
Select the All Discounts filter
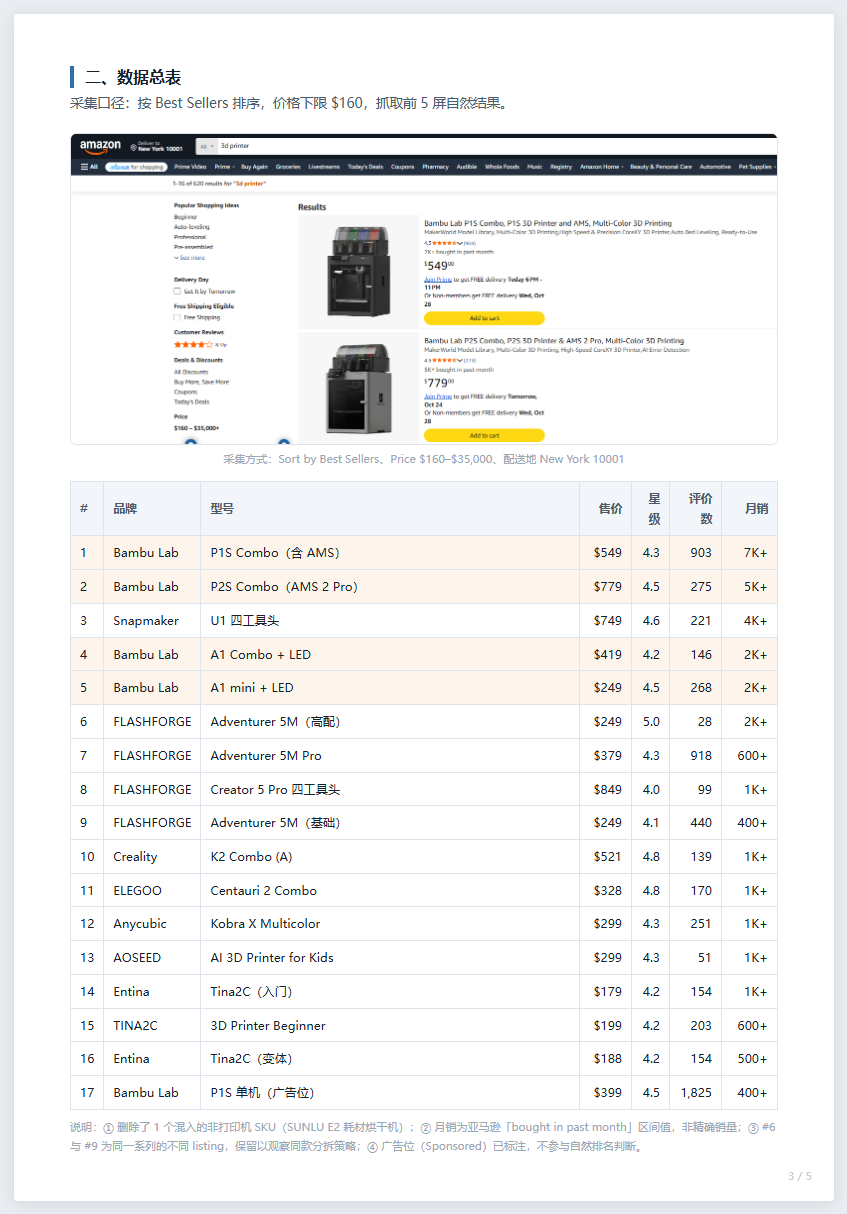click(x=191, y=372)
